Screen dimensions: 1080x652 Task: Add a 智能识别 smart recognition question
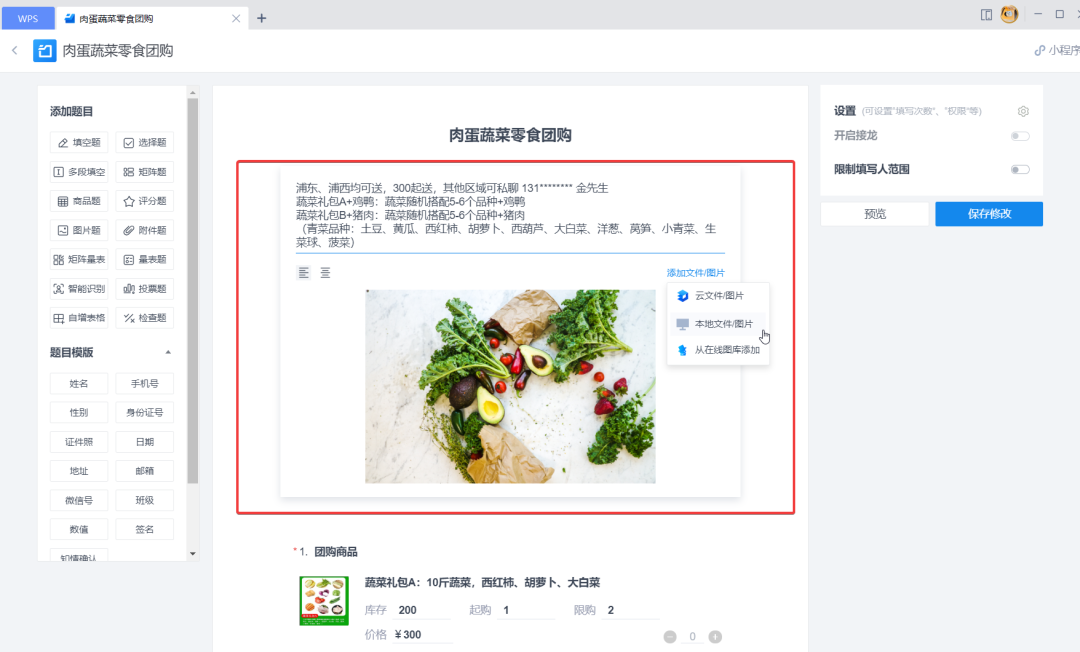pos(79,288)
